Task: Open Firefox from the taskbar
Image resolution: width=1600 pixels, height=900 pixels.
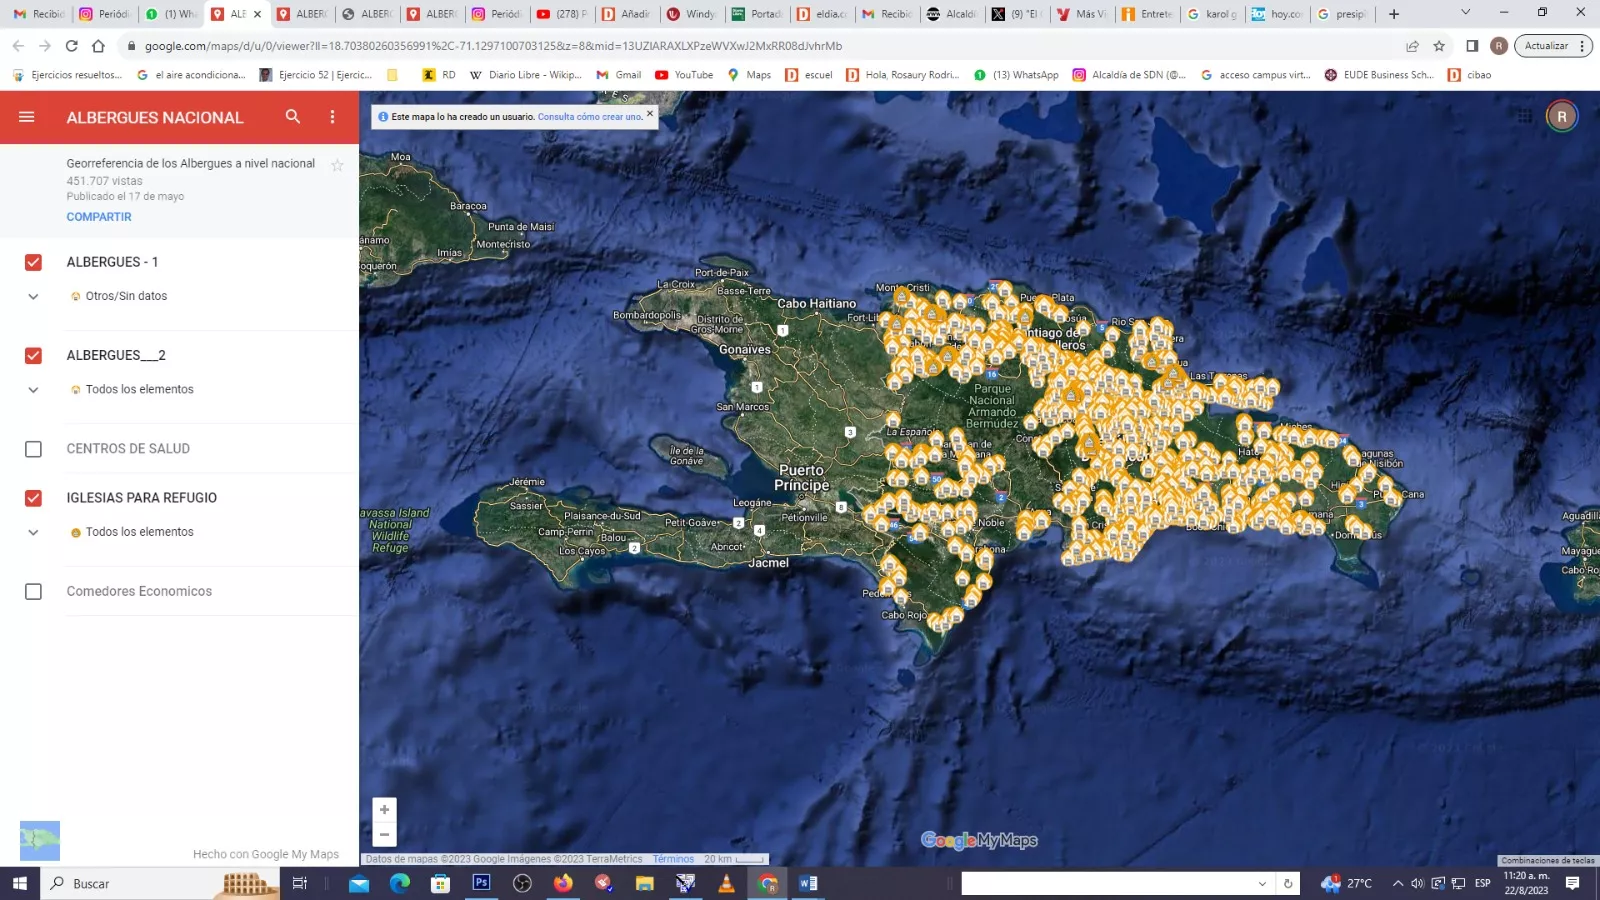Action: 563,883
